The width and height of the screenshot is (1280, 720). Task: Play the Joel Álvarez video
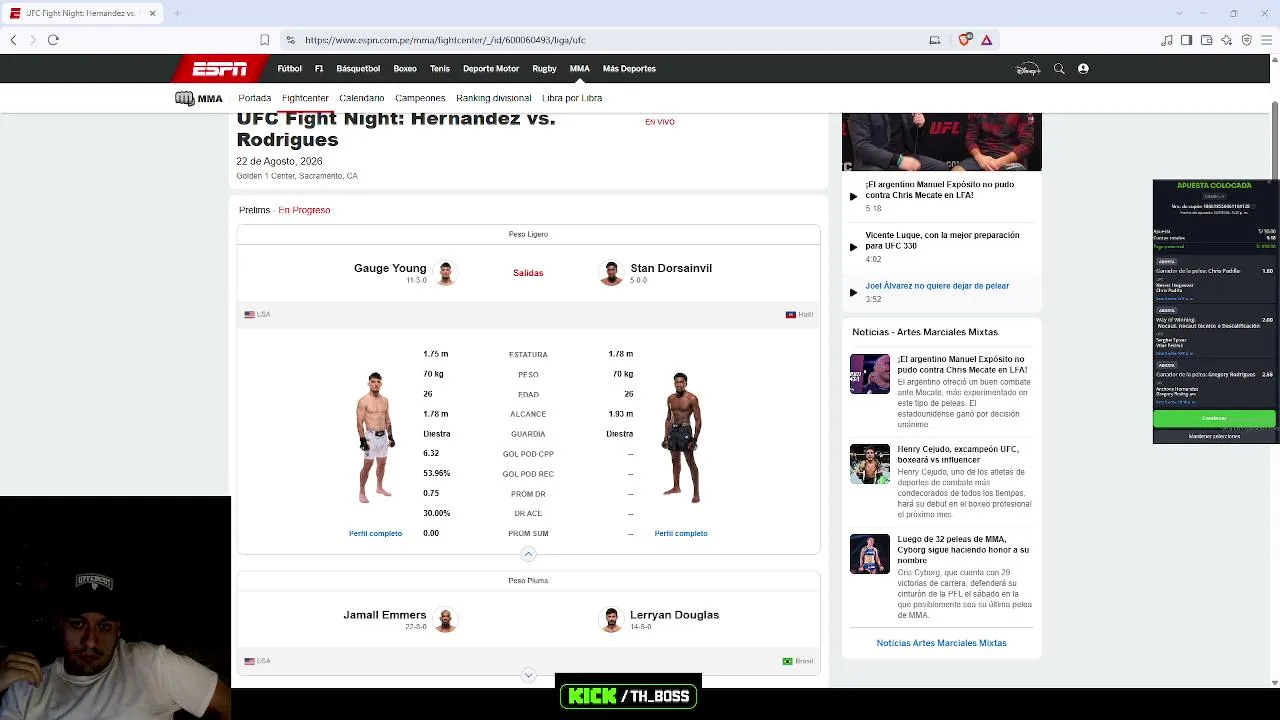[x=853, y=292]
